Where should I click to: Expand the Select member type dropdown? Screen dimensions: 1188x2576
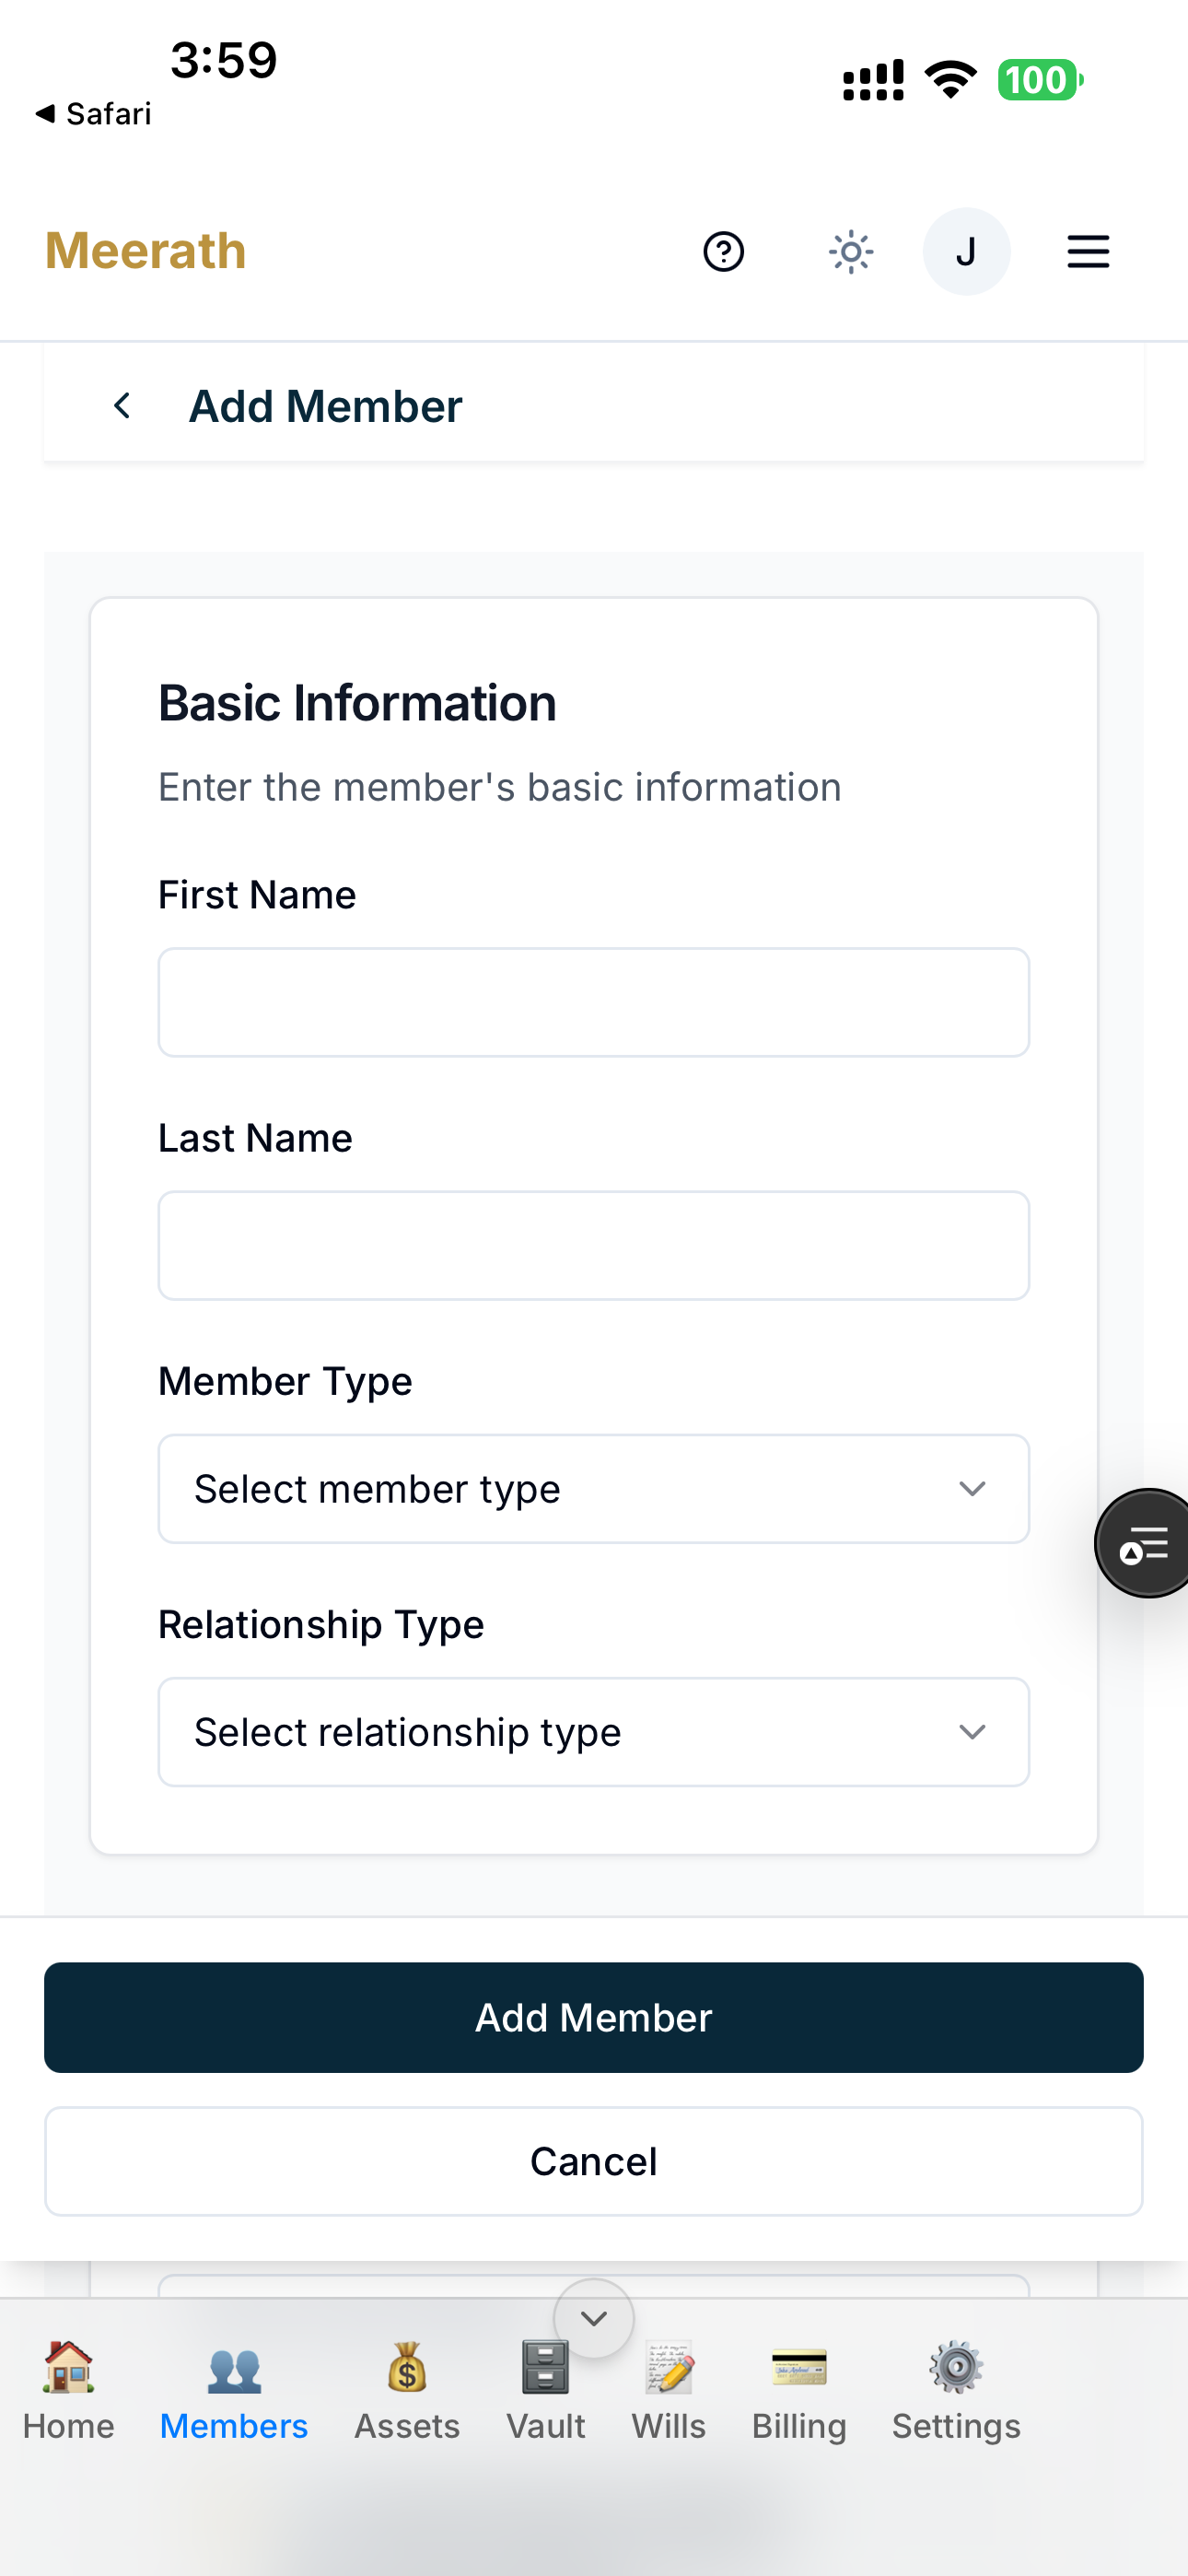[x=594, y=1489]
